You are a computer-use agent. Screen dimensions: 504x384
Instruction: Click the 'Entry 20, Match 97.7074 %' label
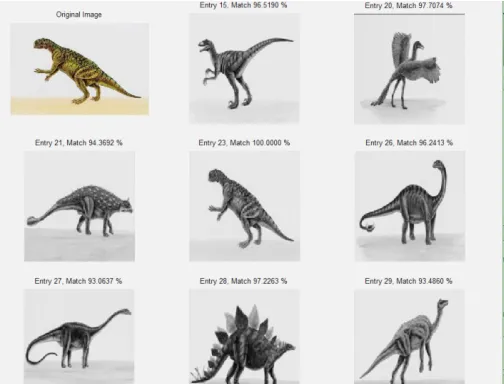[408, 5]
